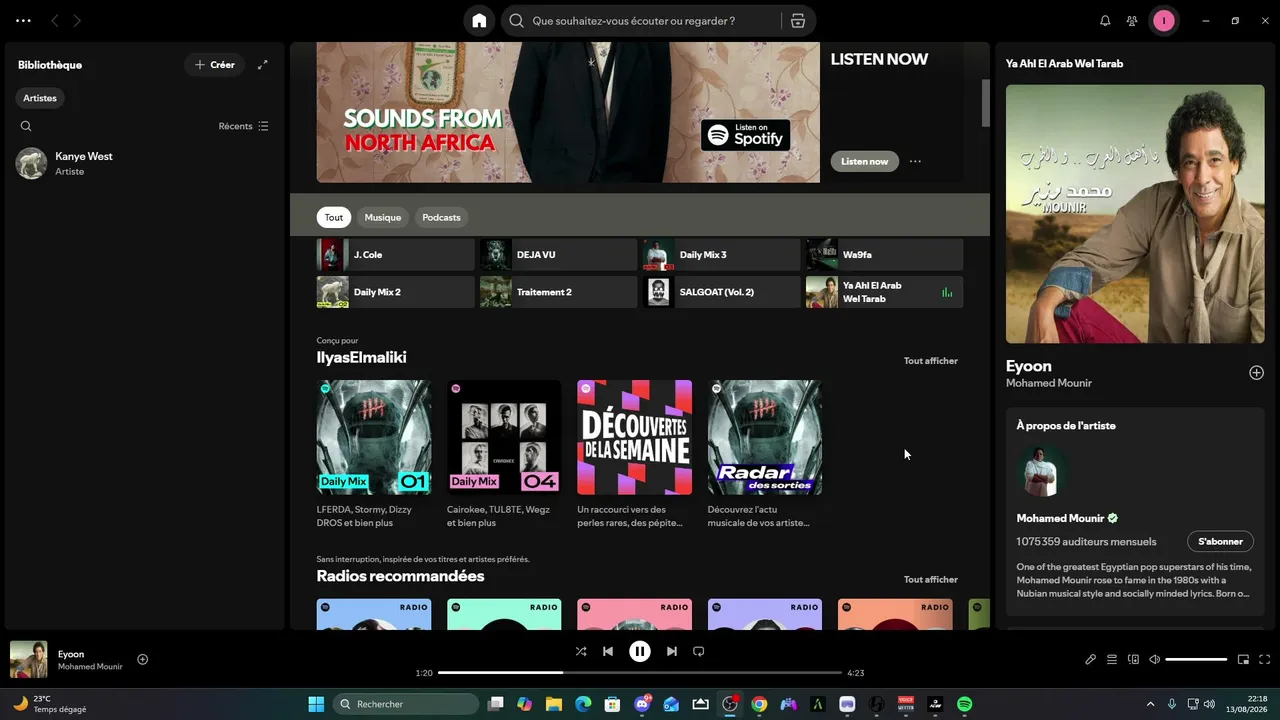This screenshot has height=720, width=1280.
Task: Click the song progress bar
Action: click(x=640, y=673)
